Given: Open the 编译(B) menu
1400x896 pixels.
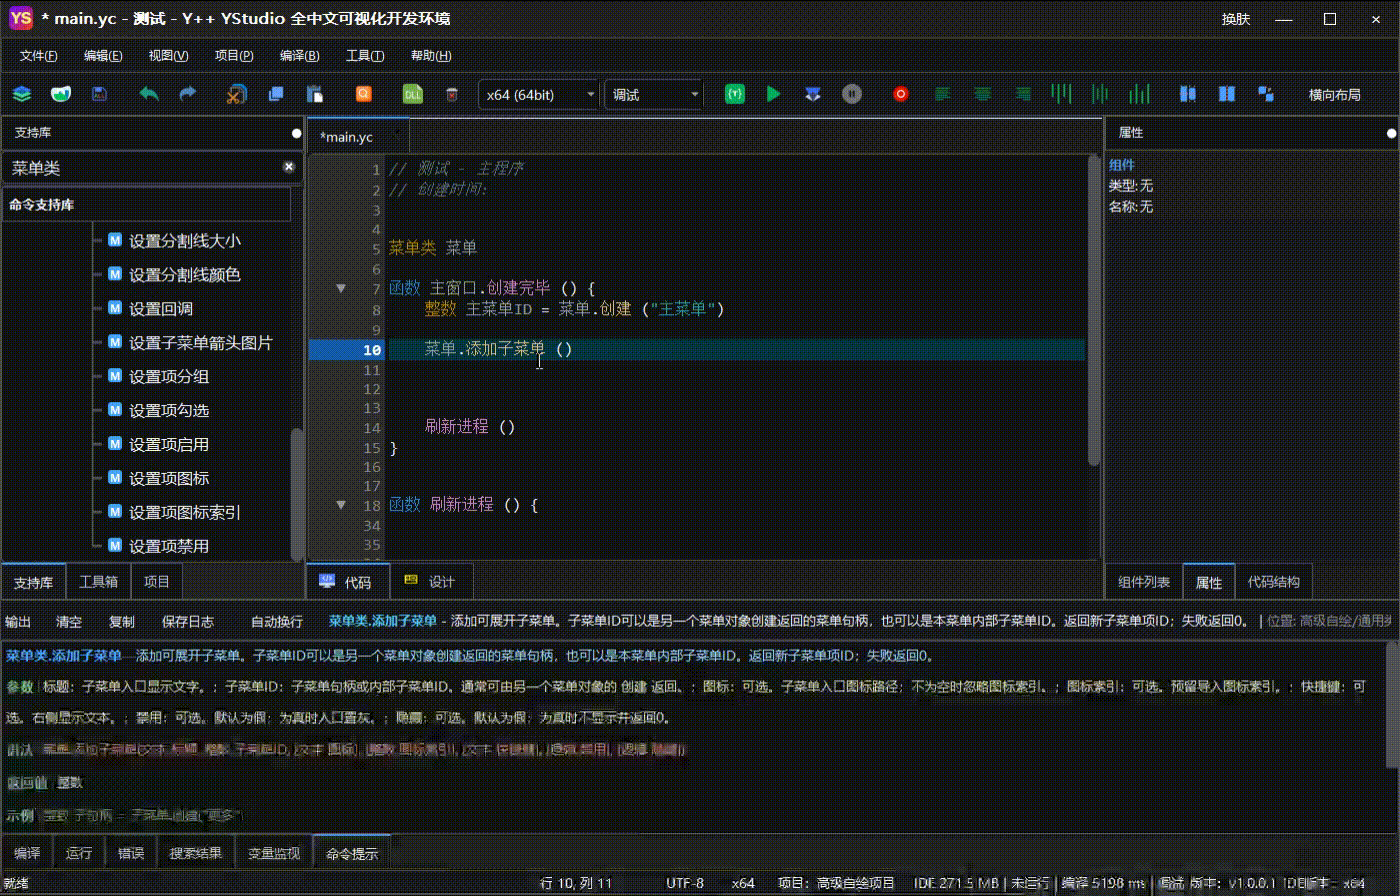Looking at the screenshot, I should tap(300, 56).
